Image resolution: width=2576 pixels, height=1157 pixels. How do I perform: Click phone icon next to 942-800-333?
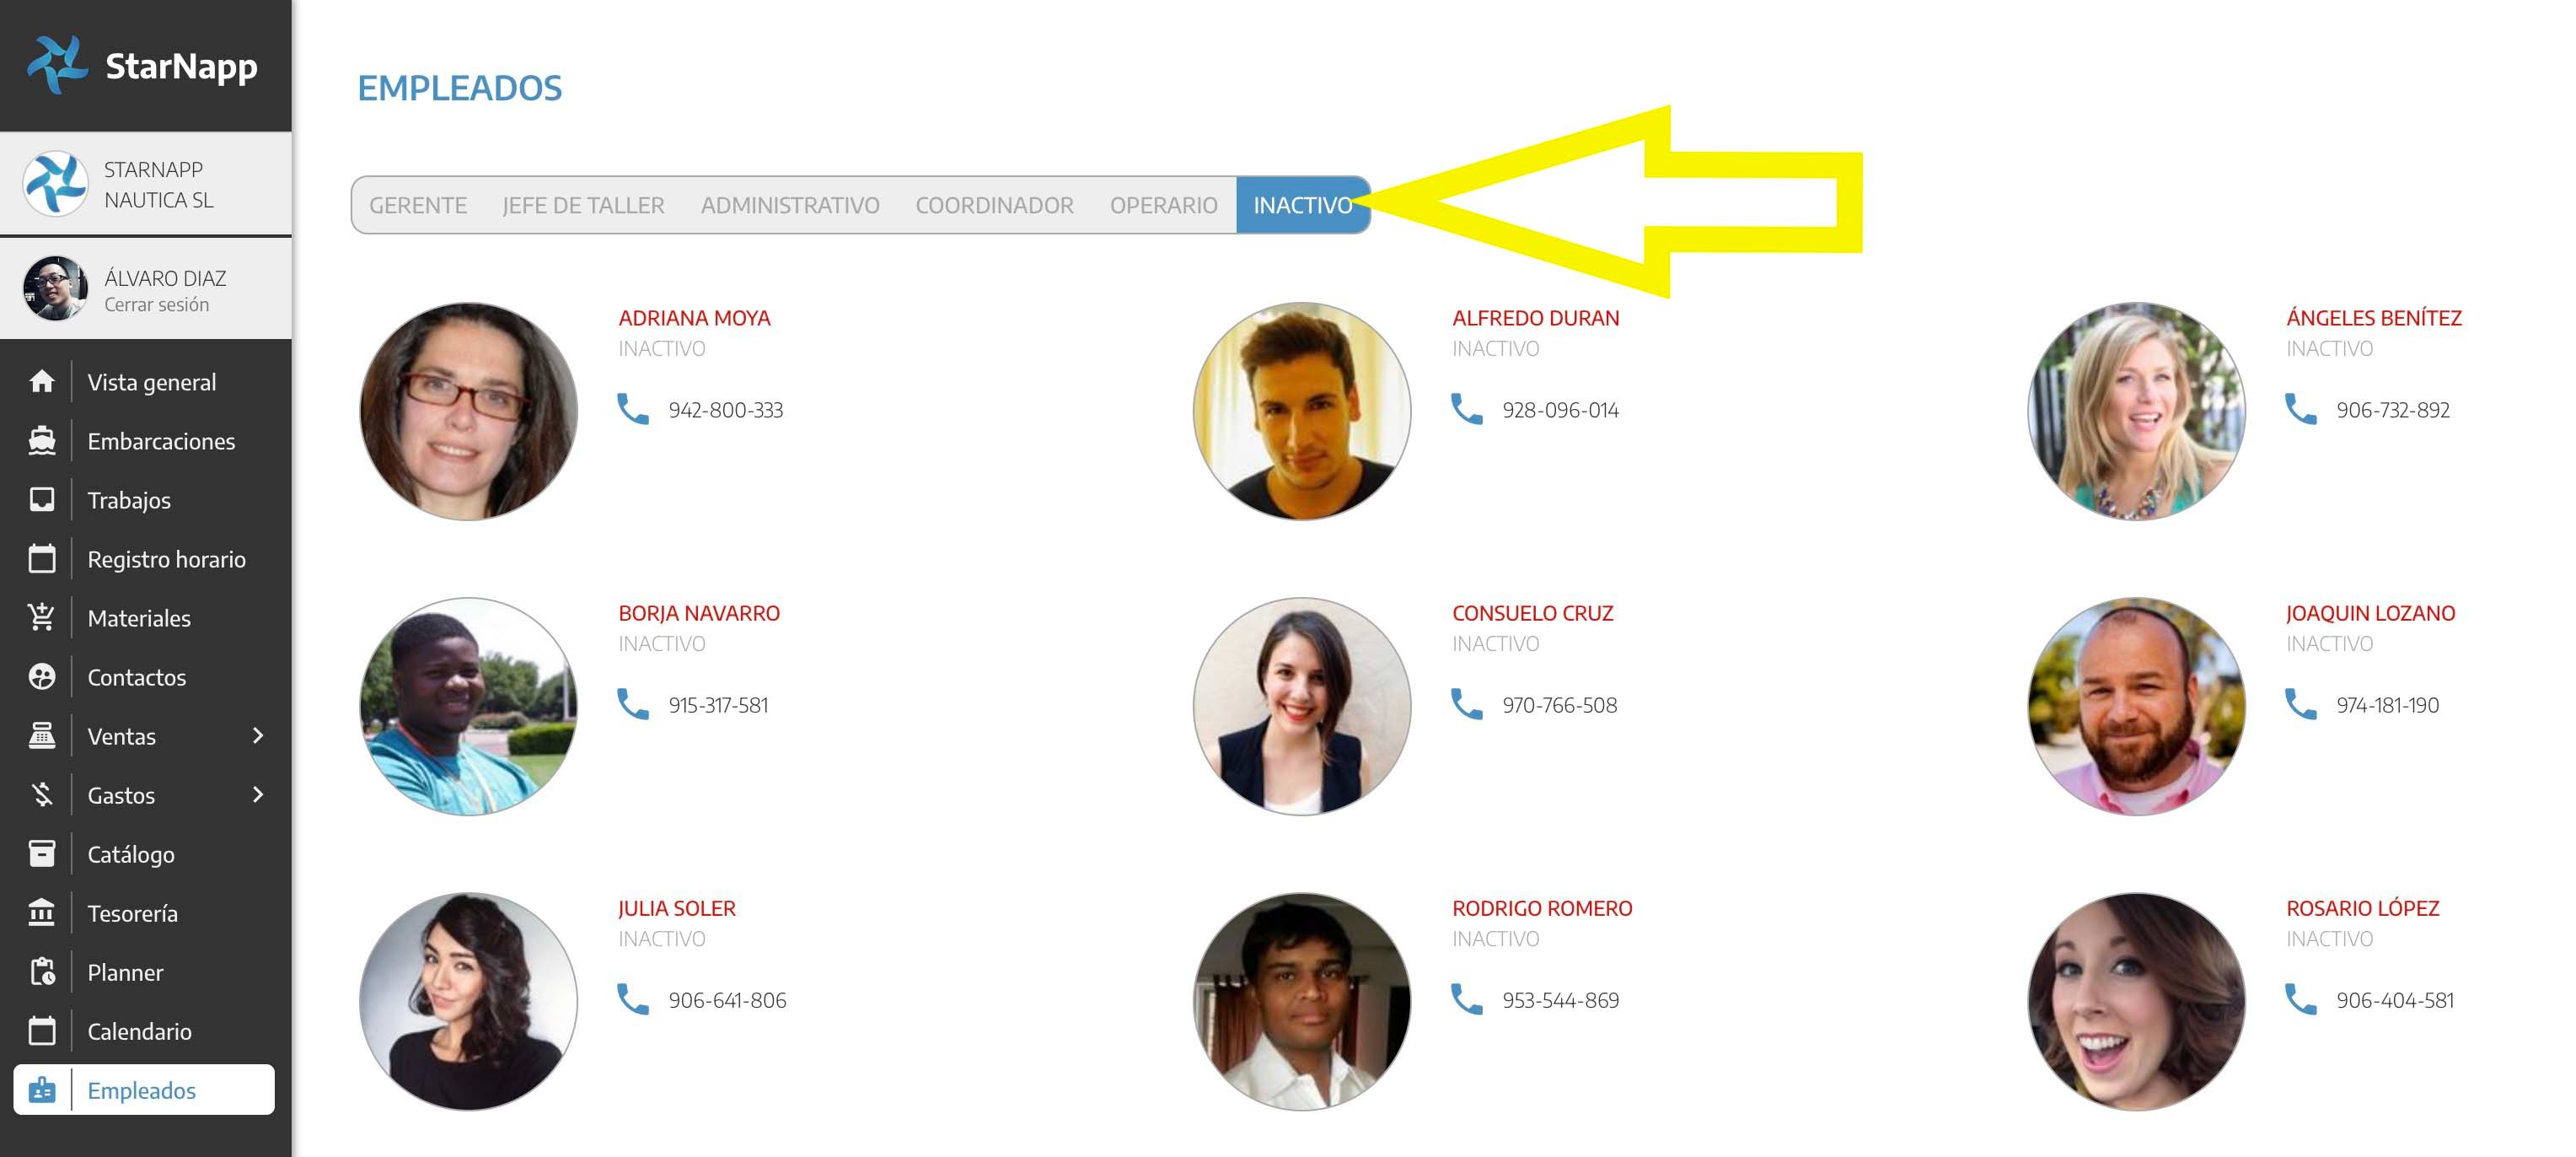[x=633, y=409]
